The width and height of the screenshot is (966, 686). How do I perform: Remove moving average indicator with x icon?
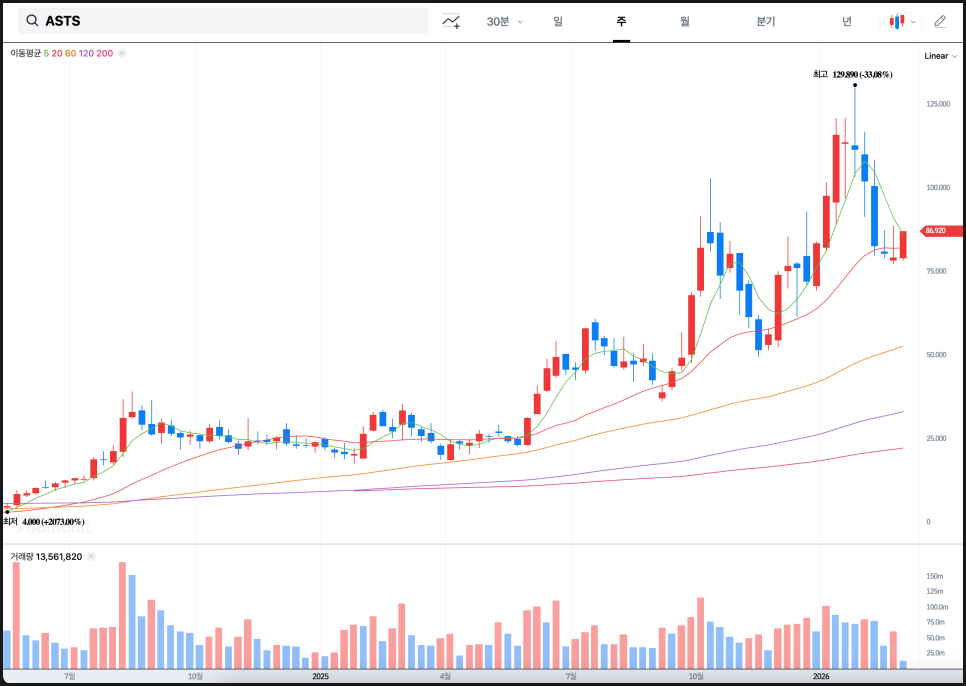(x=122, y=53)
